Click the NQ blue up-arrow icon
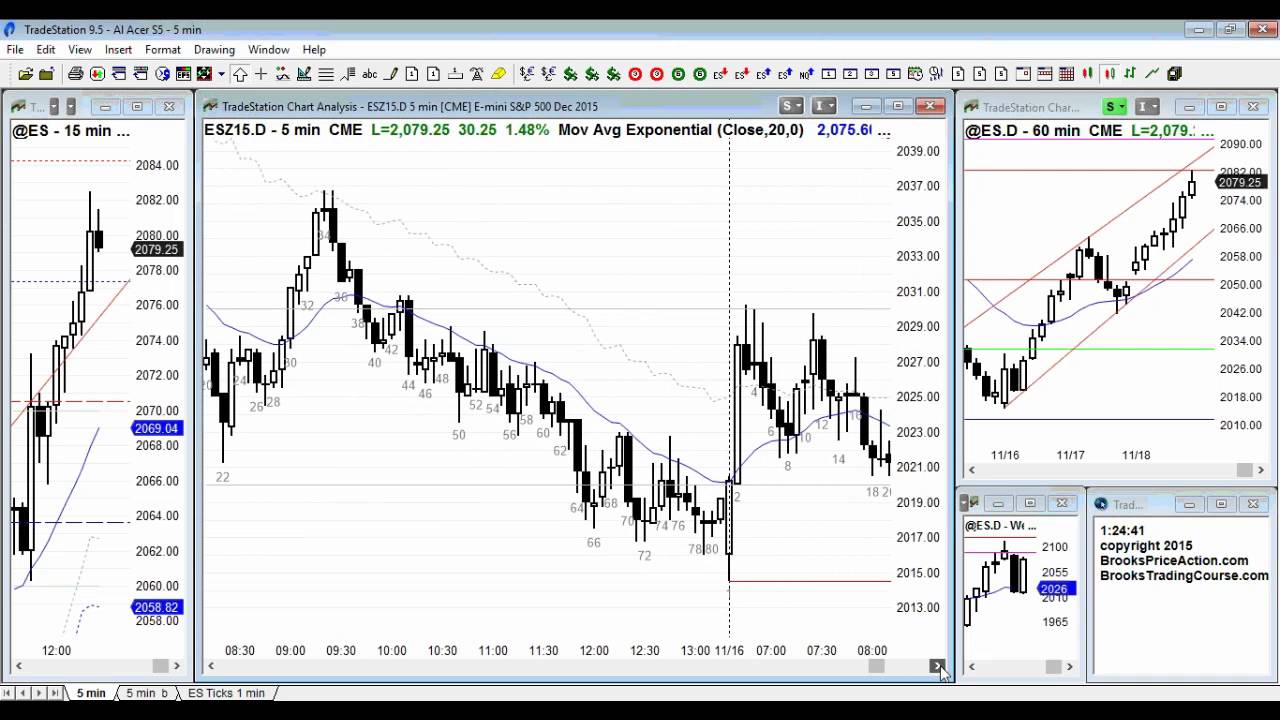This screenshot has height=720, width=1280. tap(807, 74)
